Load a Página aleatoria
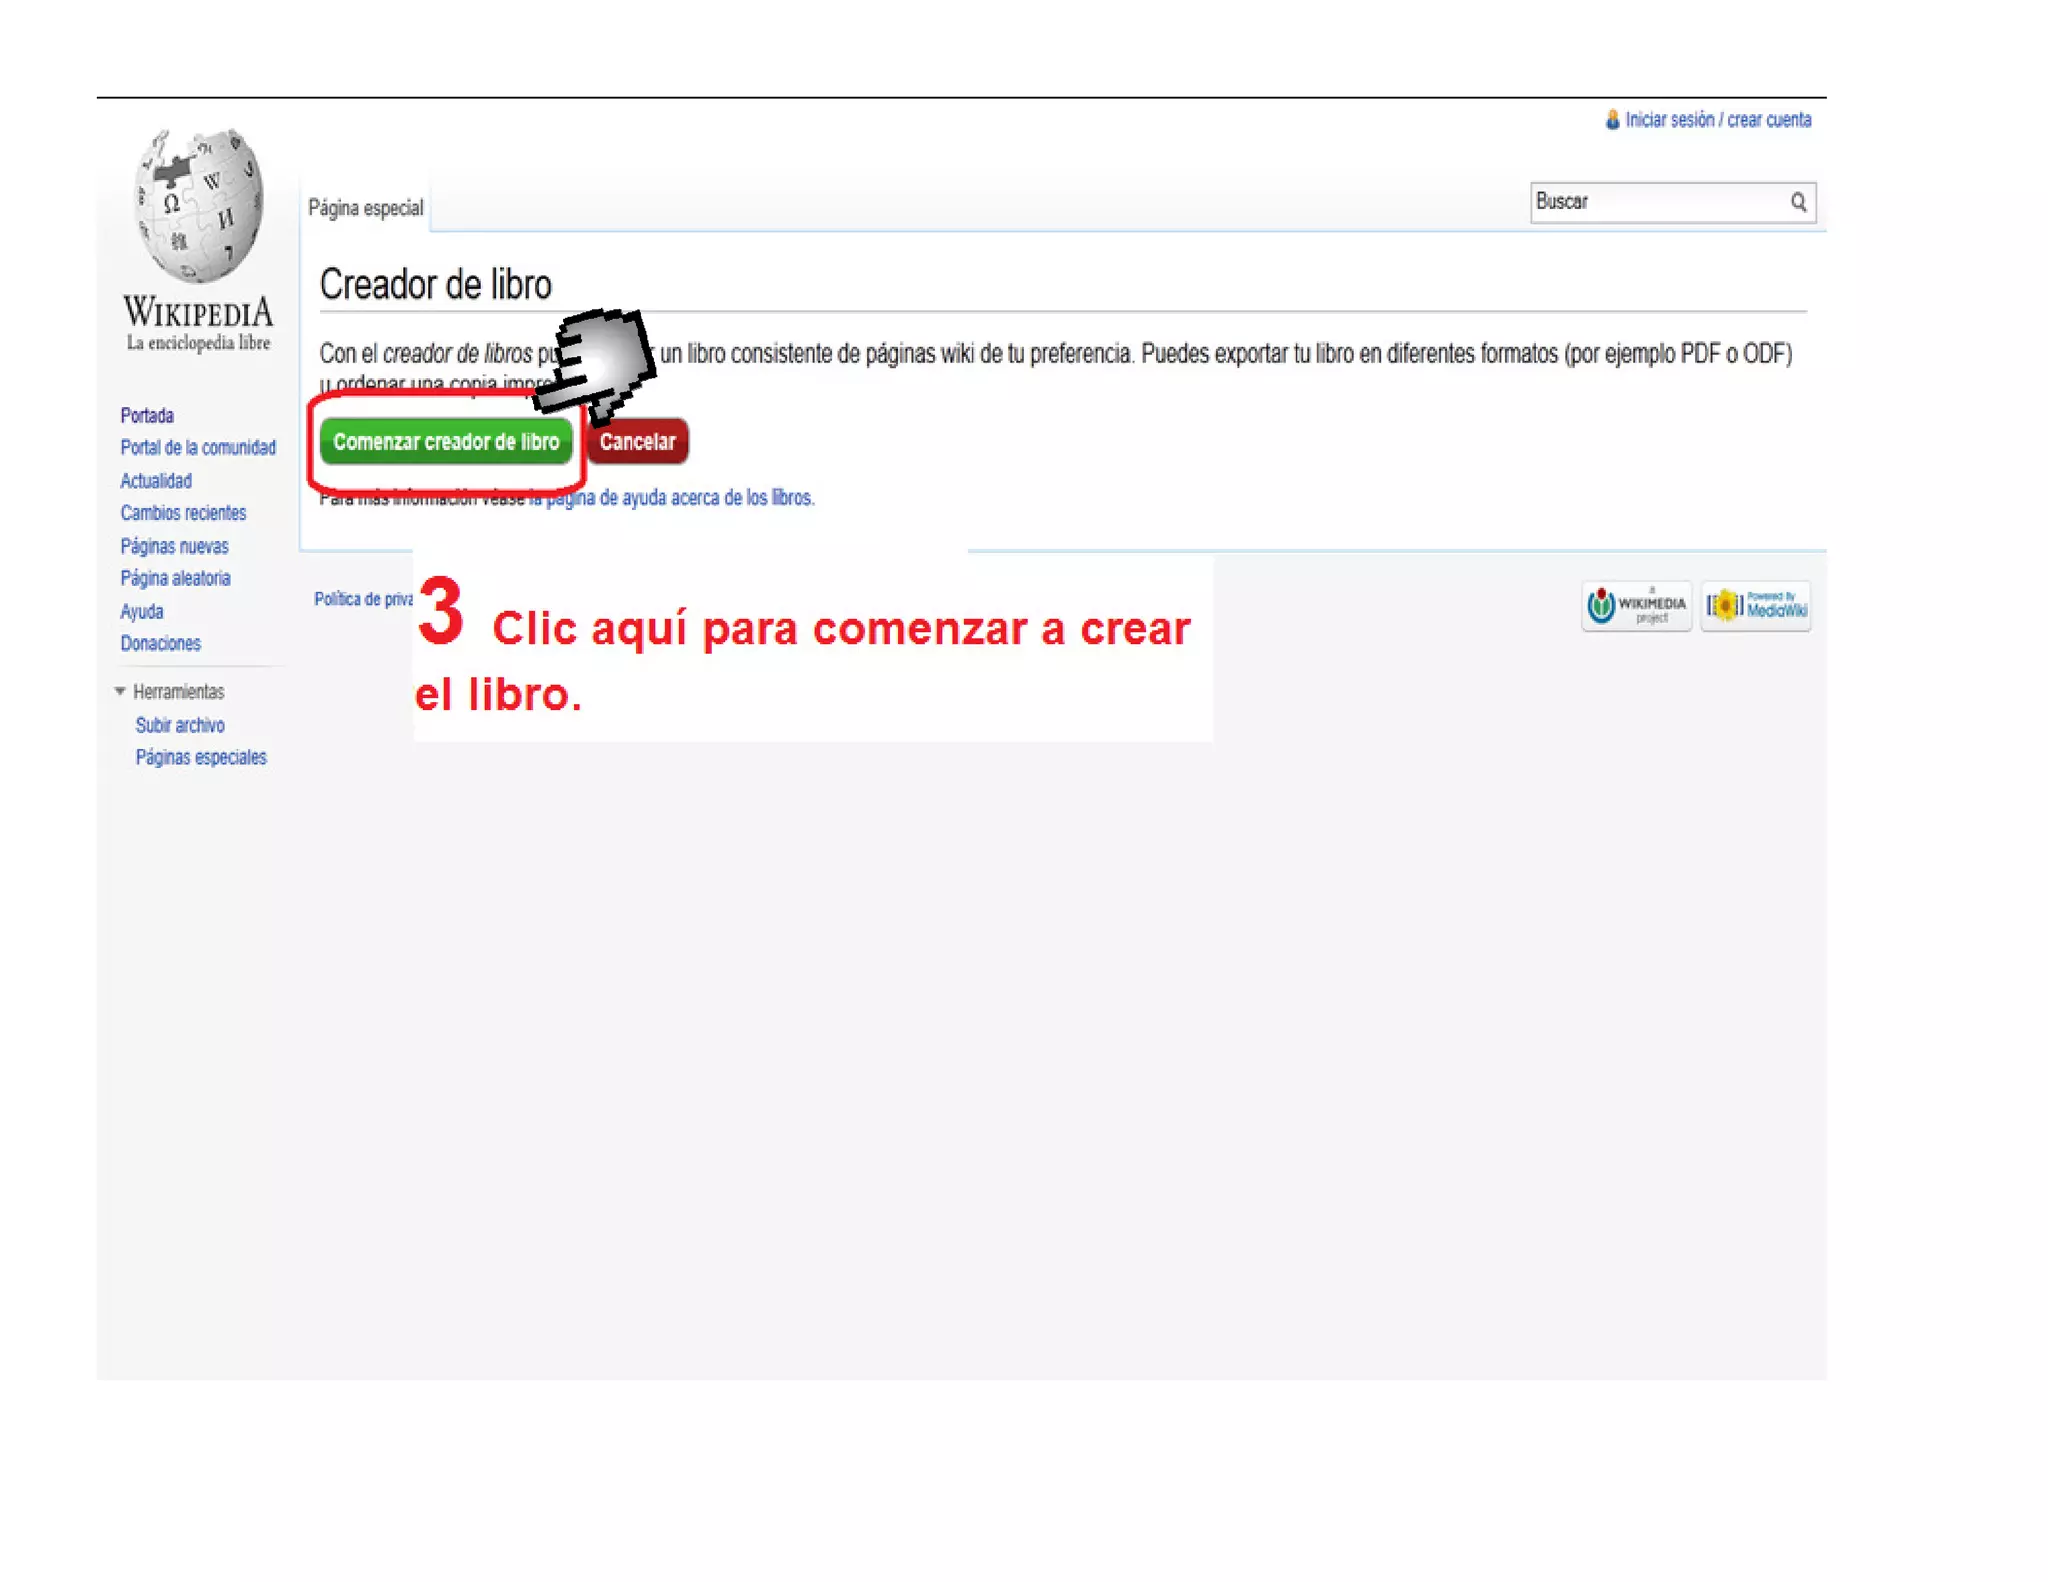Viewport: 2048px width, 1582px height. [x=175, y=578]
